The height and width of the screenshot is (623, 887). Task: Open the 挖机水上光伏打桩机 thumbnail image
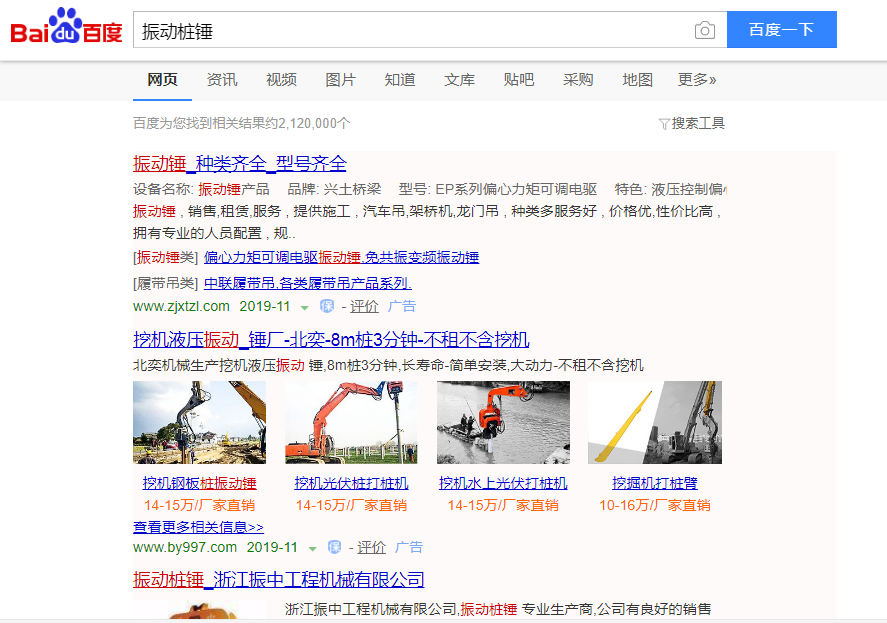click(503, 422)
